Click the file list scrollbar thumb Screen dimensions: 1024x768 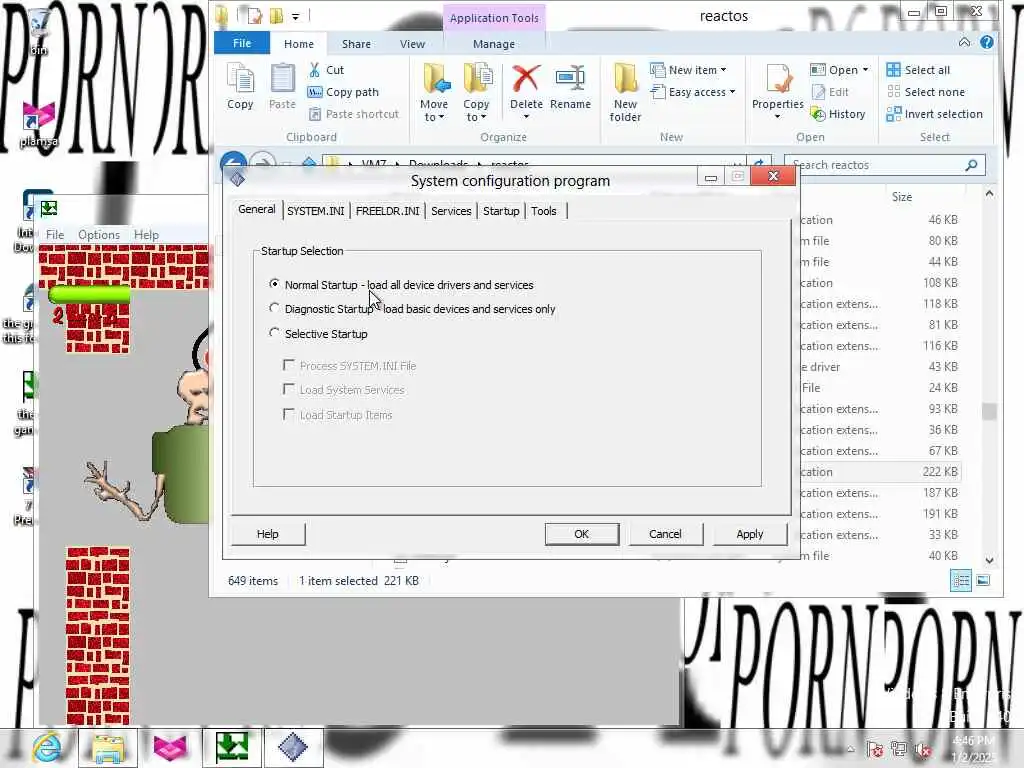click(x=989, y=411)
